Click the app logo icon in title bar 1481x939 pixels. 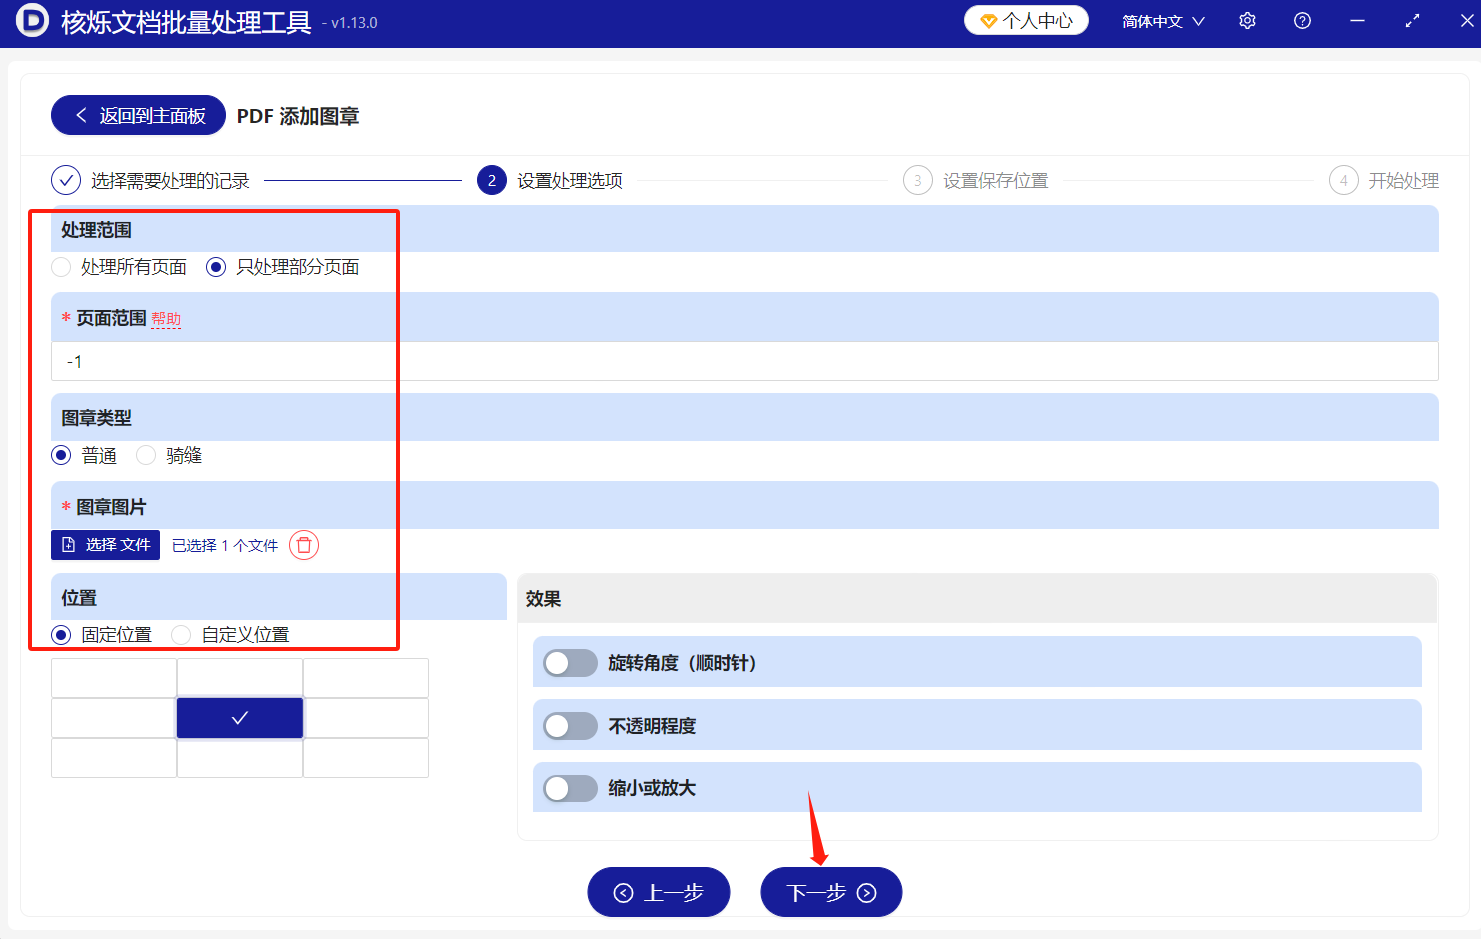(31, 20)
